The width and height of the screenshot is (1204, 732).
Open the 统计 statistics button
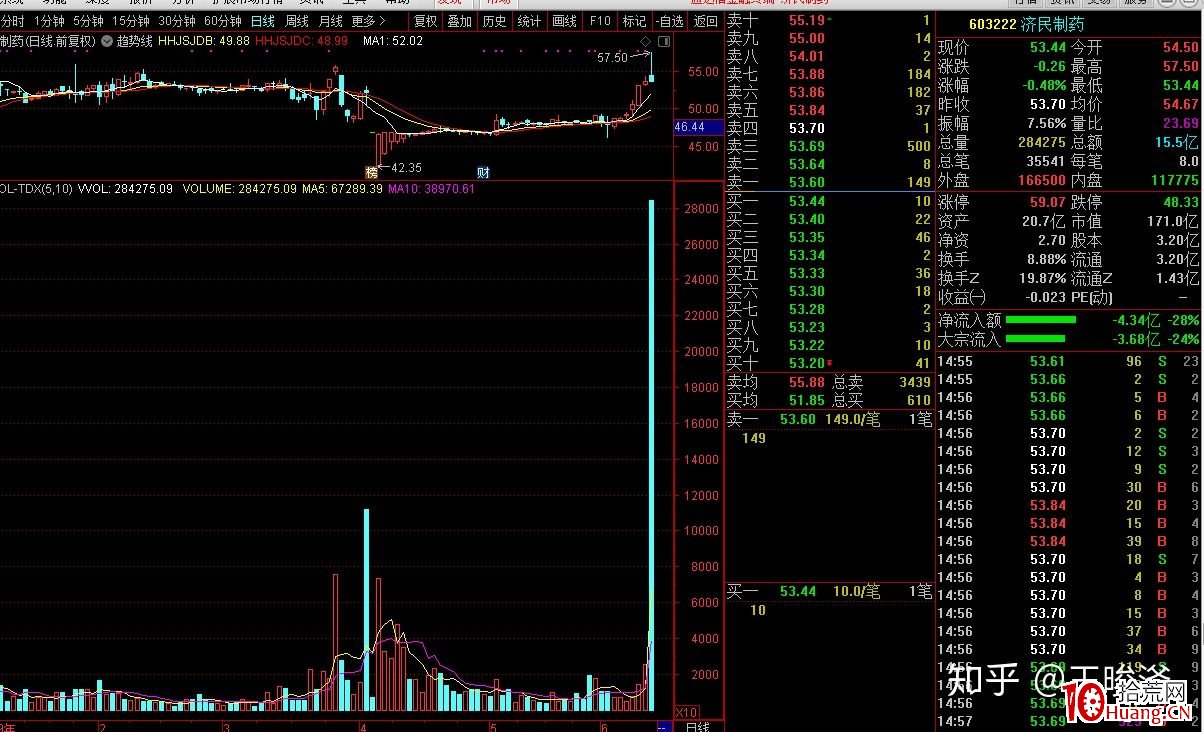click(x=530, y=21)
